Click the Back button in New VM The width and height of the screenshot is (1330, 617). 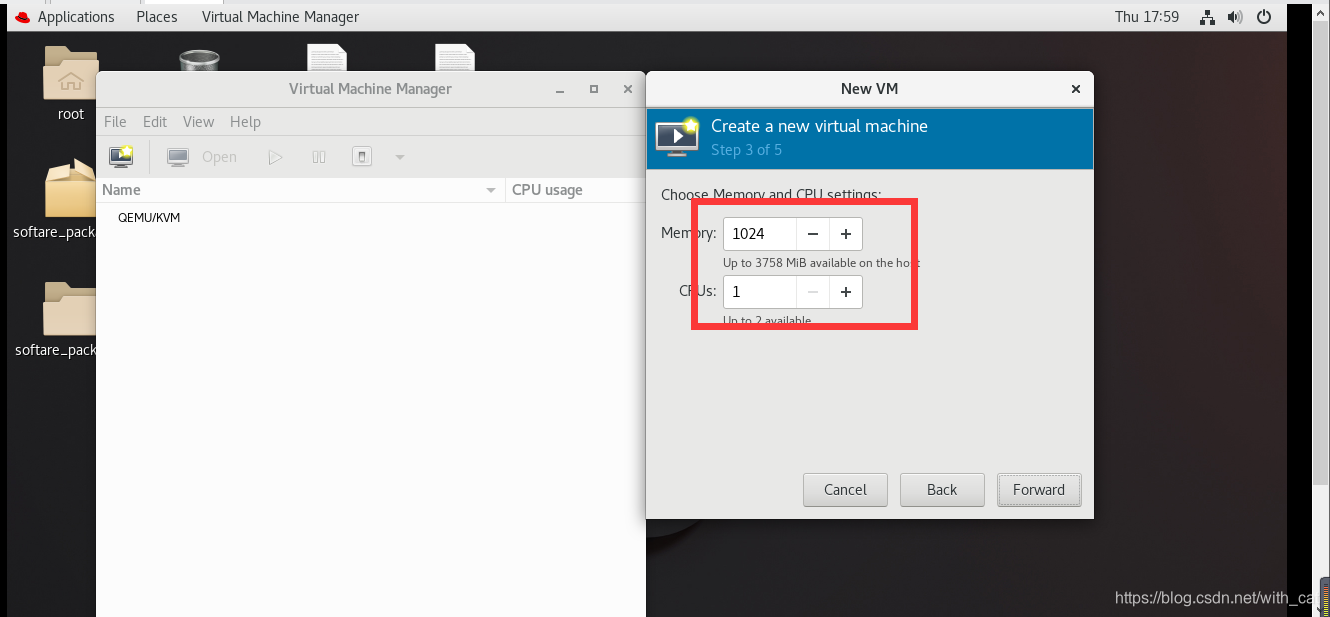coord(942,490)
